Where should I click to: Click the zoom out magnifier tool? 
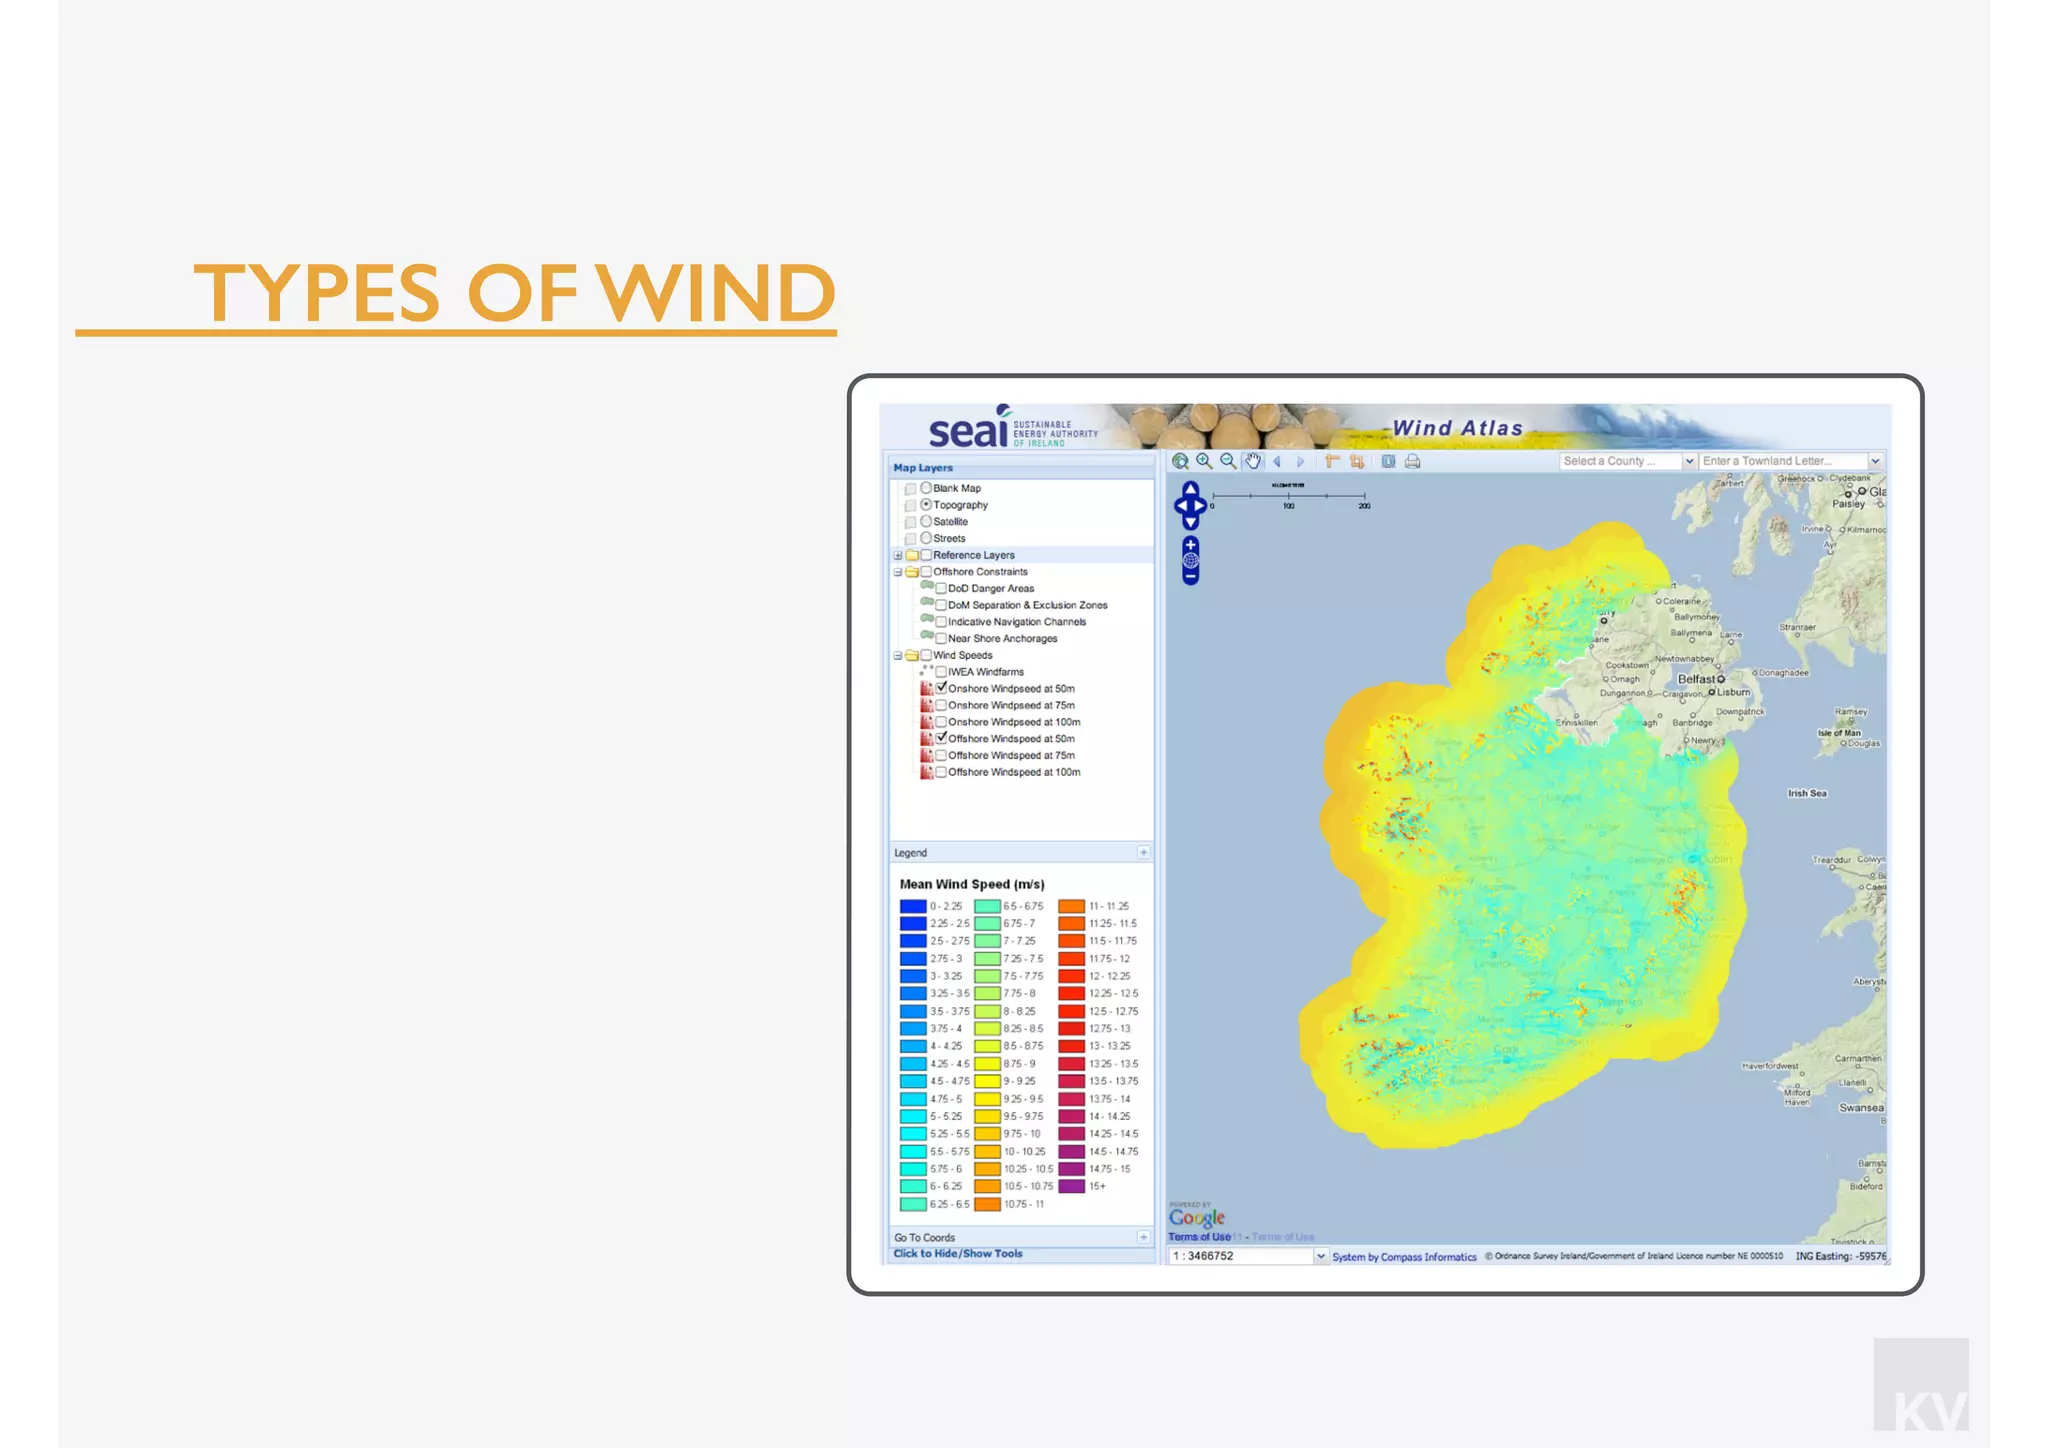[1228, 461]
